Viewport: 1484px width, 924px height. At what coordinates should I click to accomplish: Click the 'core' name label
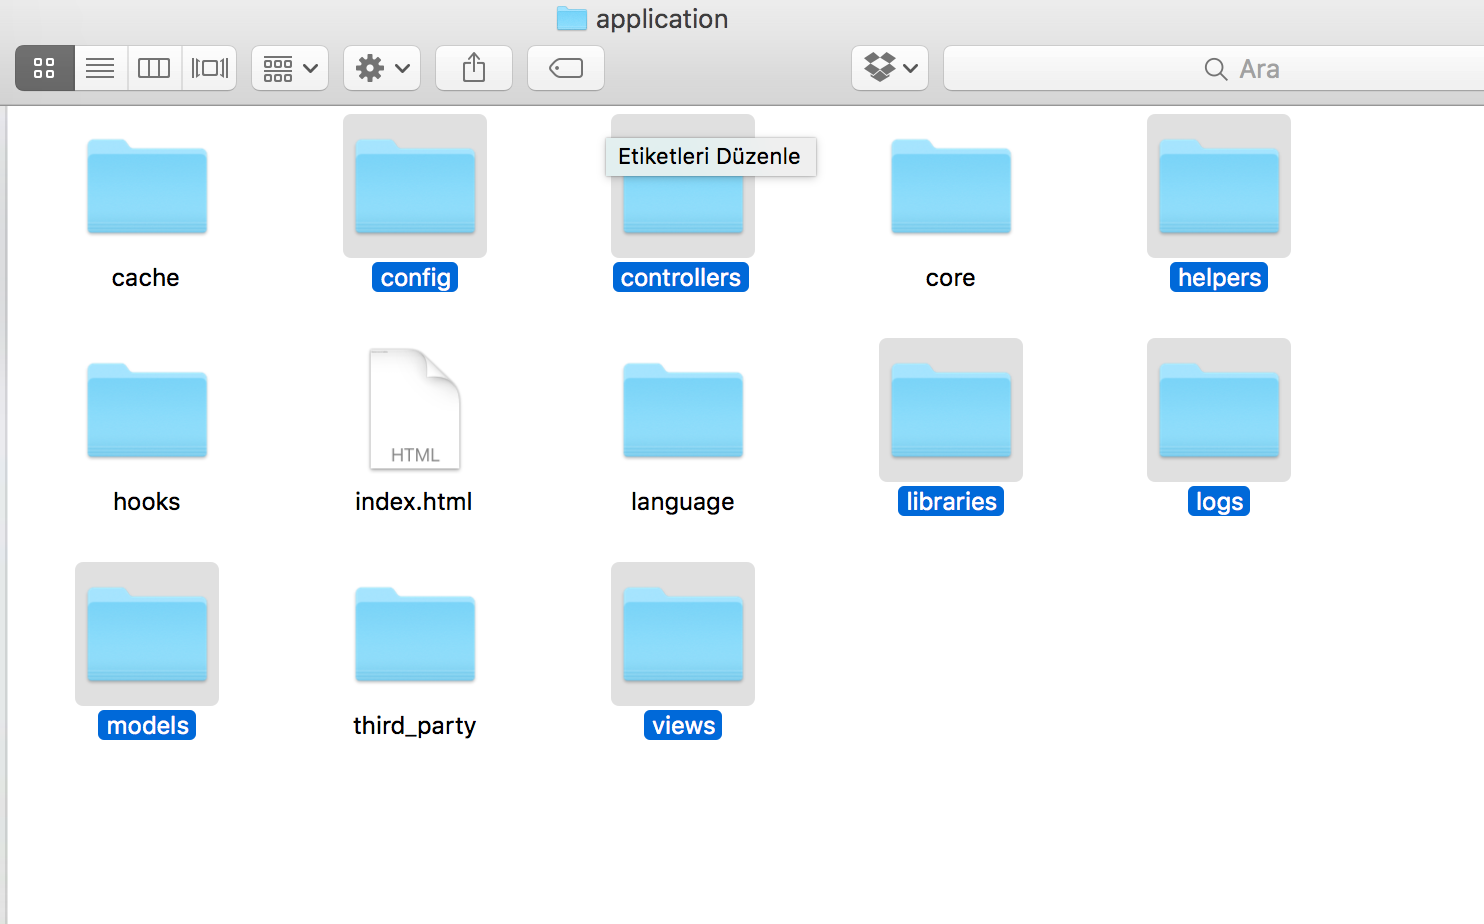(950, 278)
